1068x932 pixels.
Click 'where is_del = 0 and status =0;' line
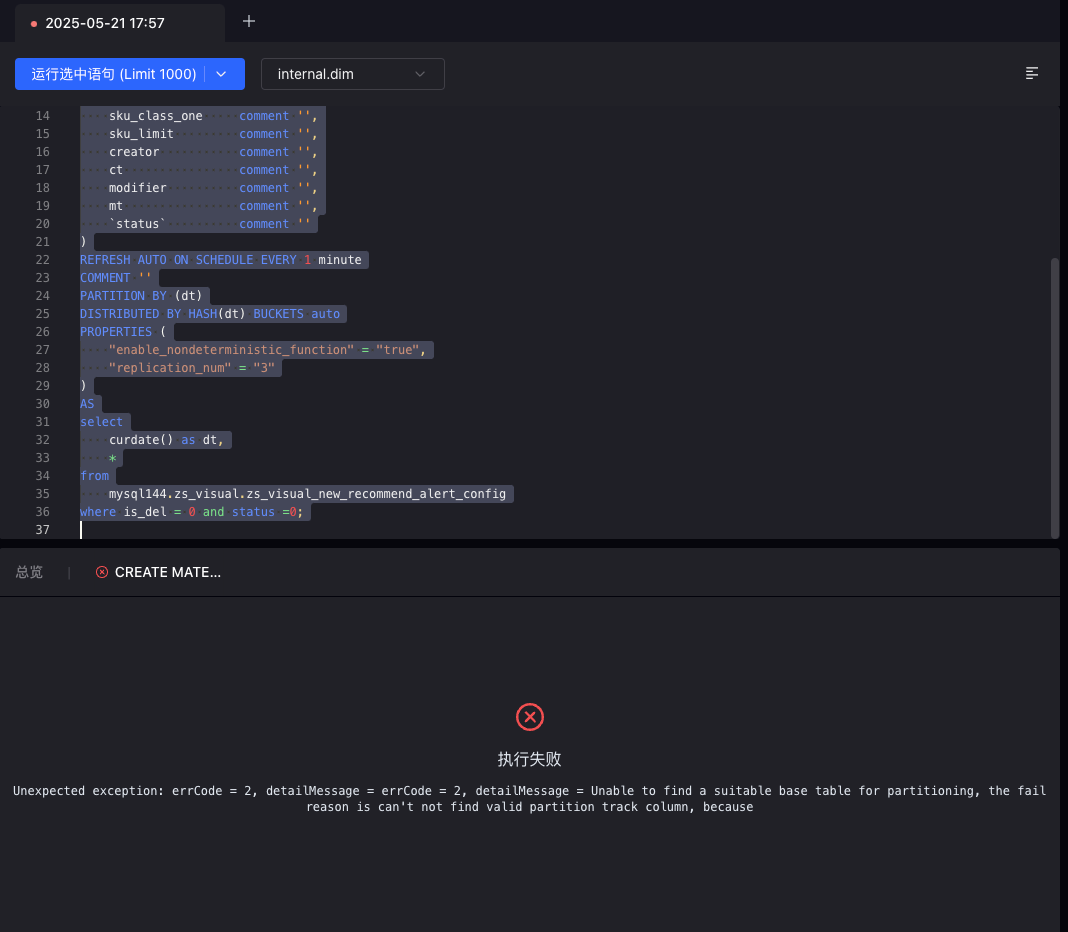tap(191, 512)
